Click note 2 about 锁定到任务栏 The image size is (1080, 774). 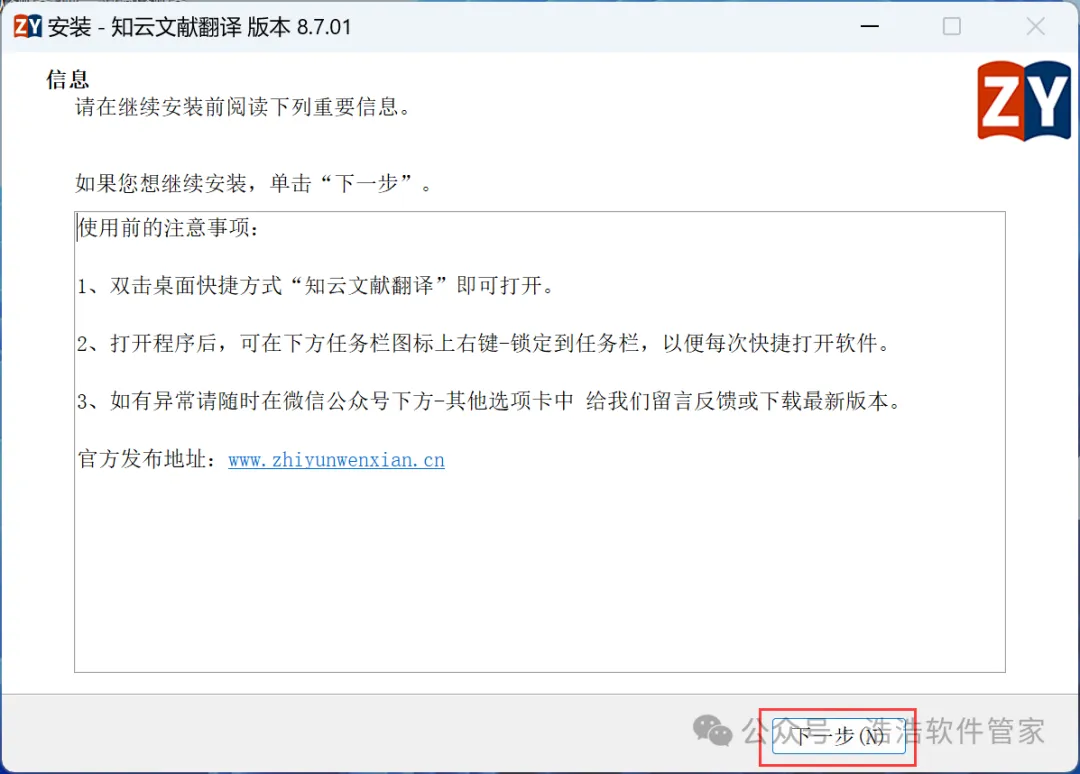coord(484,343)
